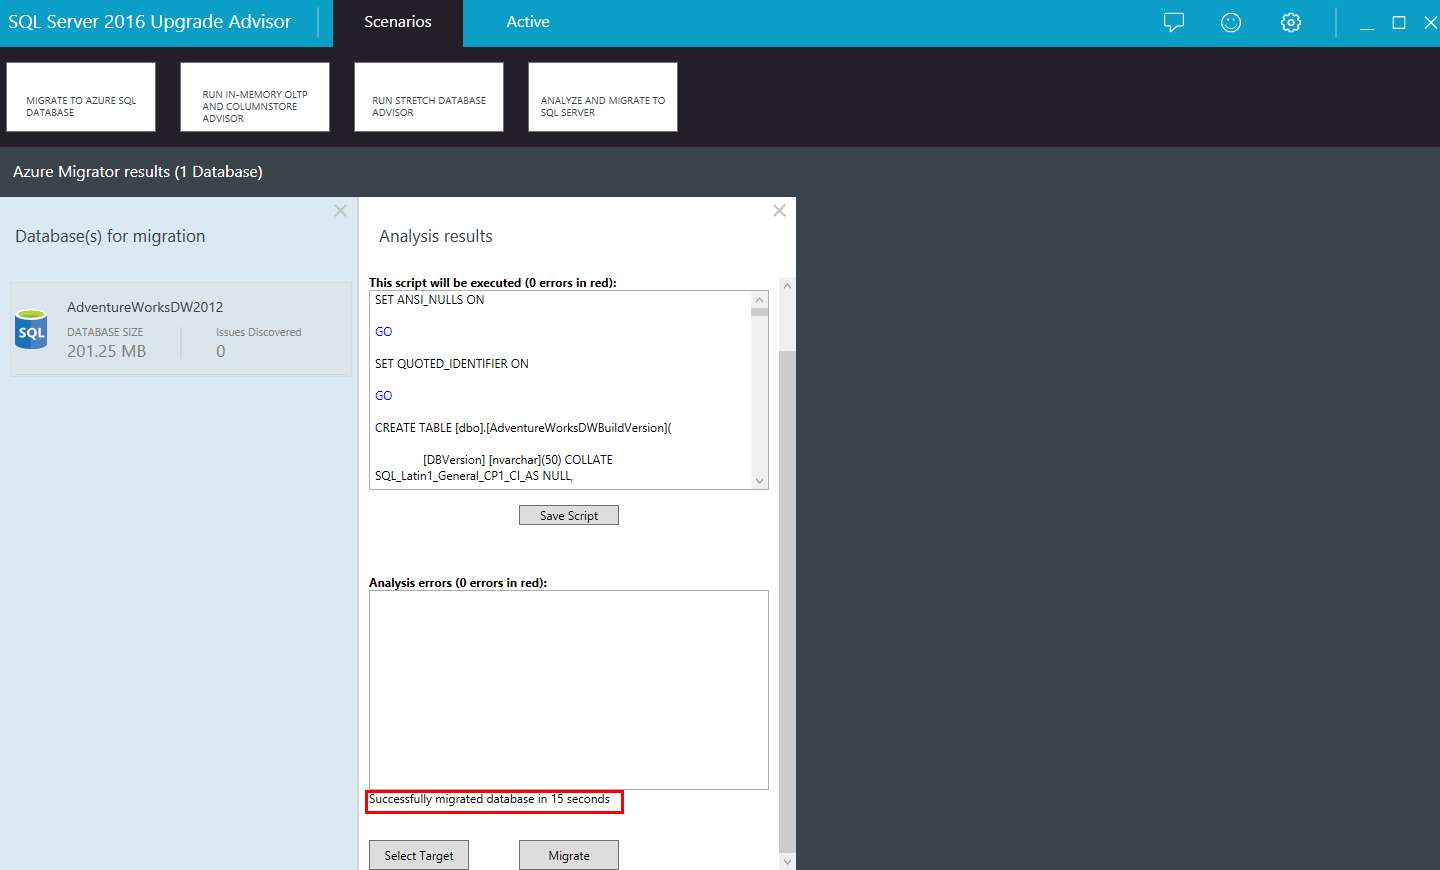The image size is (1440, 870).
Task: Open Run Stretch Database Advisor tile
Action: [429, 97]
